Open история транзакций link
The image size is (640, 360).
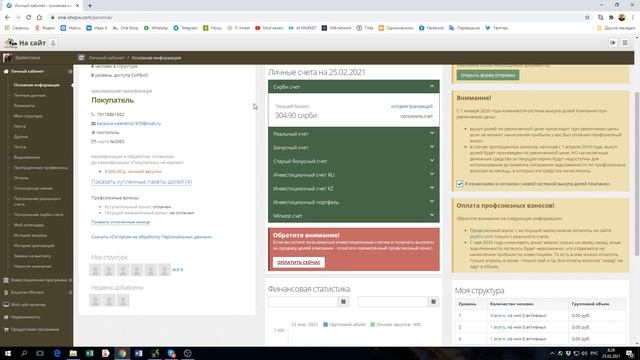point(411,106)
